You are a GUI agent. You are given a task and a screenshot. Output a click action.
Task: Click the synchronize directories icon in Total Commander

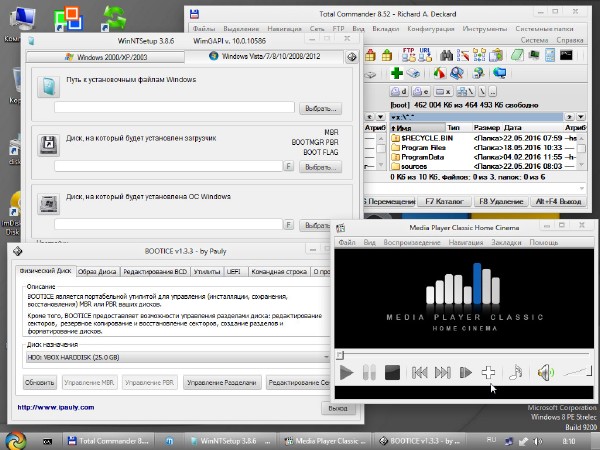tap(479, 55)
